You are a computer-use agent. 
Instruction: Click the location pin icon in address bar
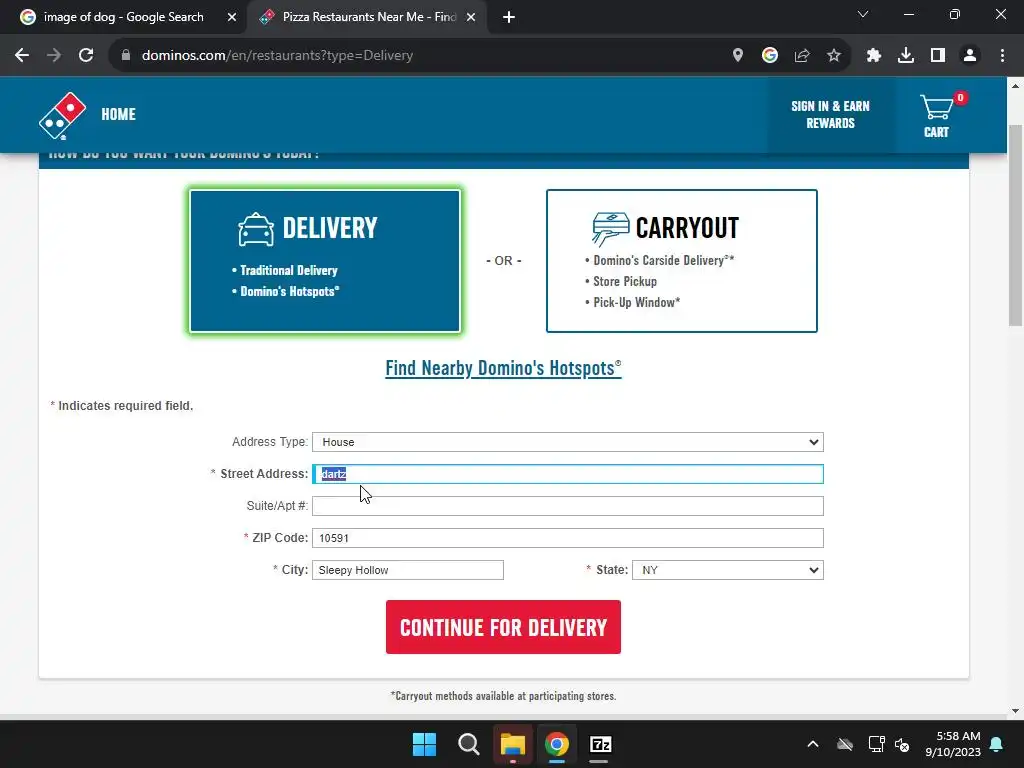point(738,56)
